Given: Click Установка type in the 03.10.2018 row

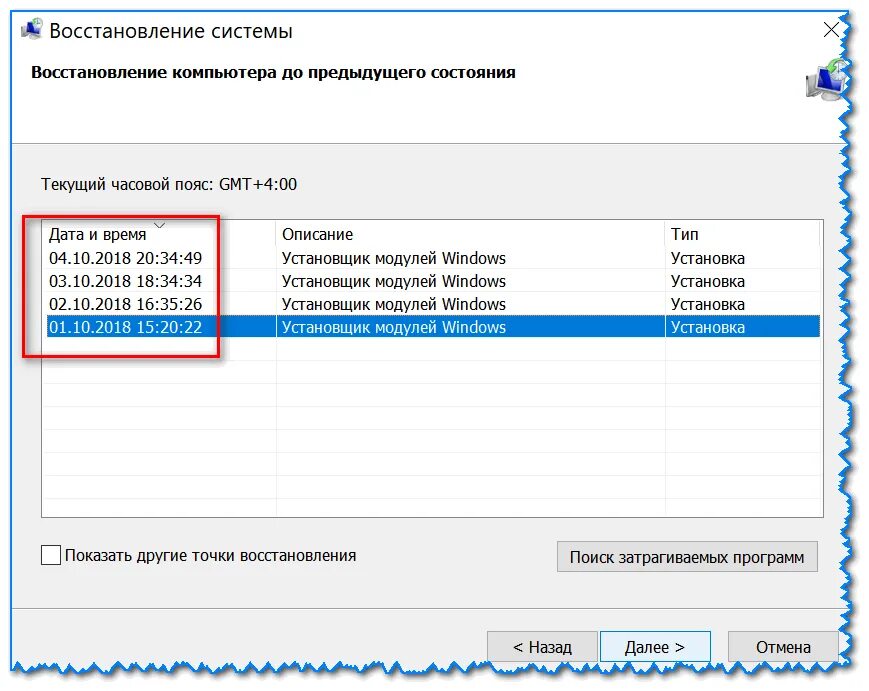Looking at the screenshot, I should point(708,281).
